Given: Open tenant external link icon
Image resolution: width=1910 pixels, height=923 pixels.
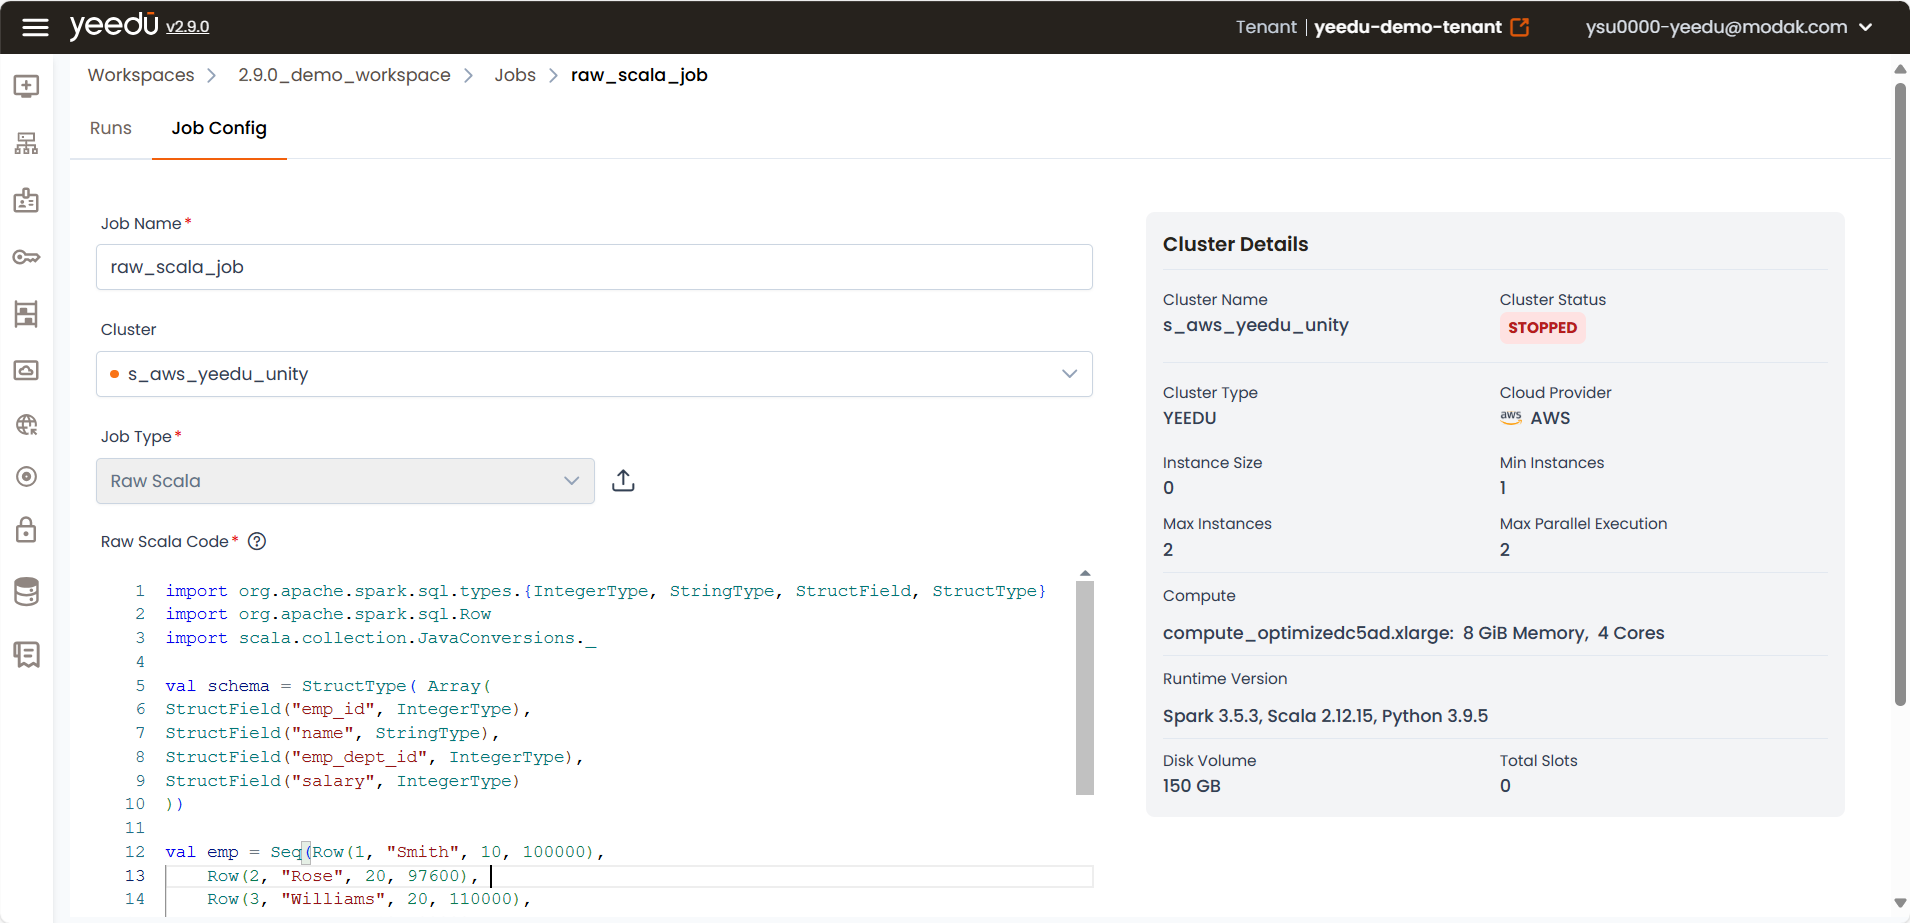Looking at the screenshot, I should [1519, 27].
